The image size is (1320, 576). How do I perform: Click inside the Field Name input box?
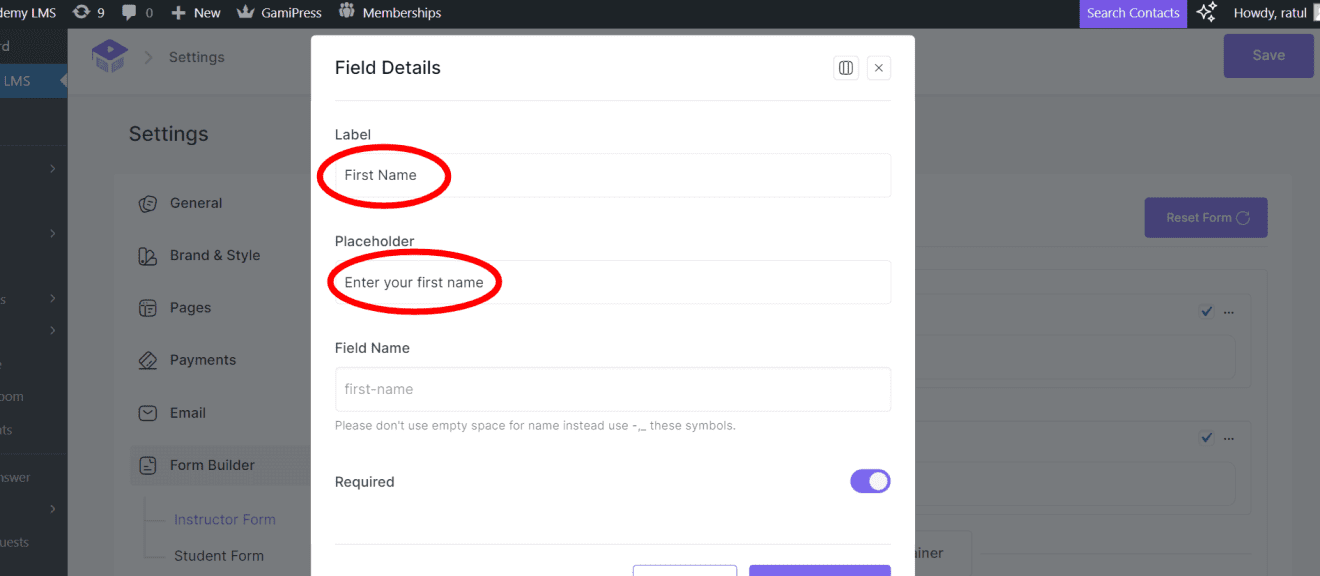[x=613, y=389]
